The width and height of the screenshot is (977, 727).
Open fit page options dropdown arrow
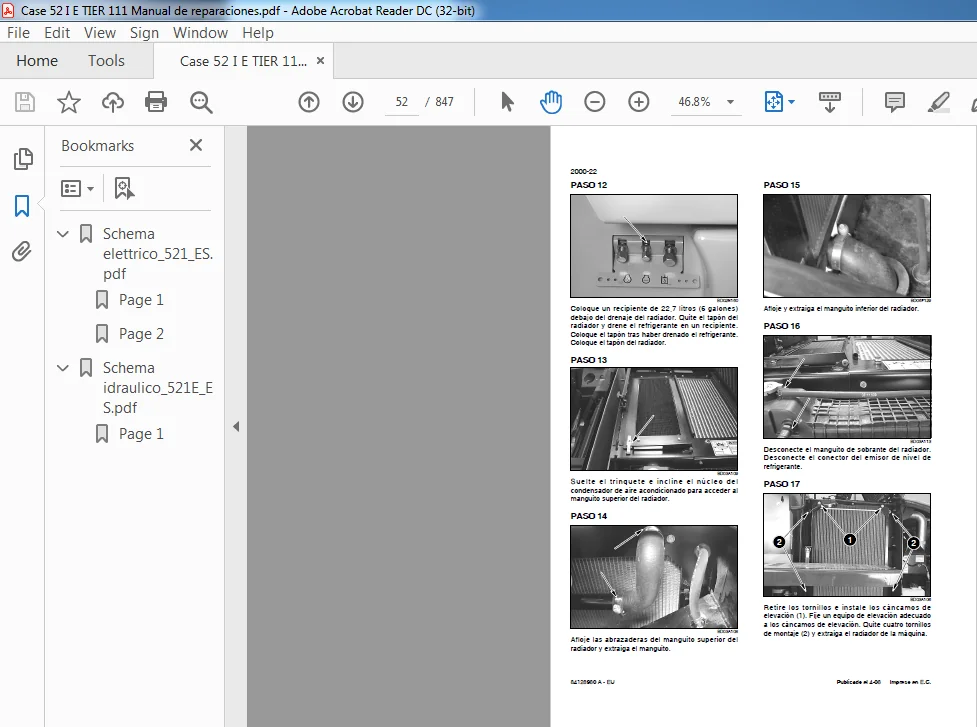[791, 102]
